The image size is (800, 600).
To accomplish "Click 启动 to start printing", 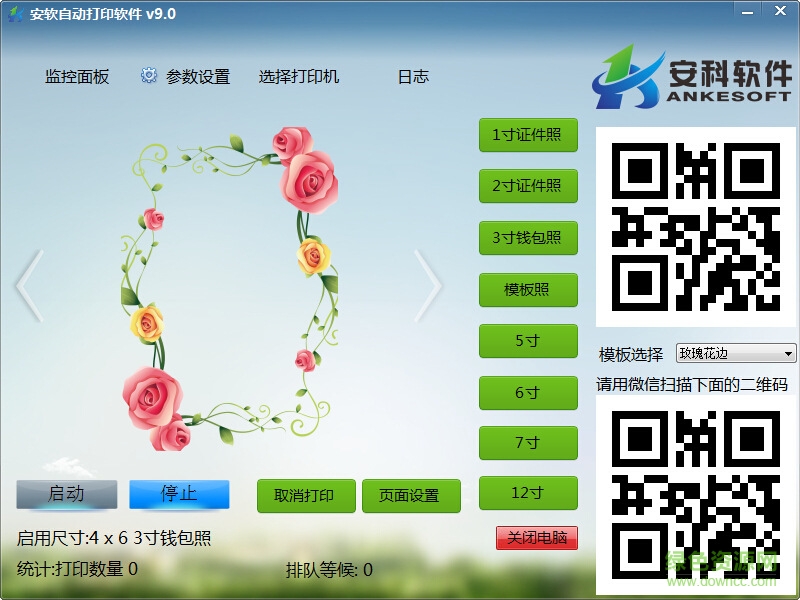I will pyautogui.click(x=67, y=493).
